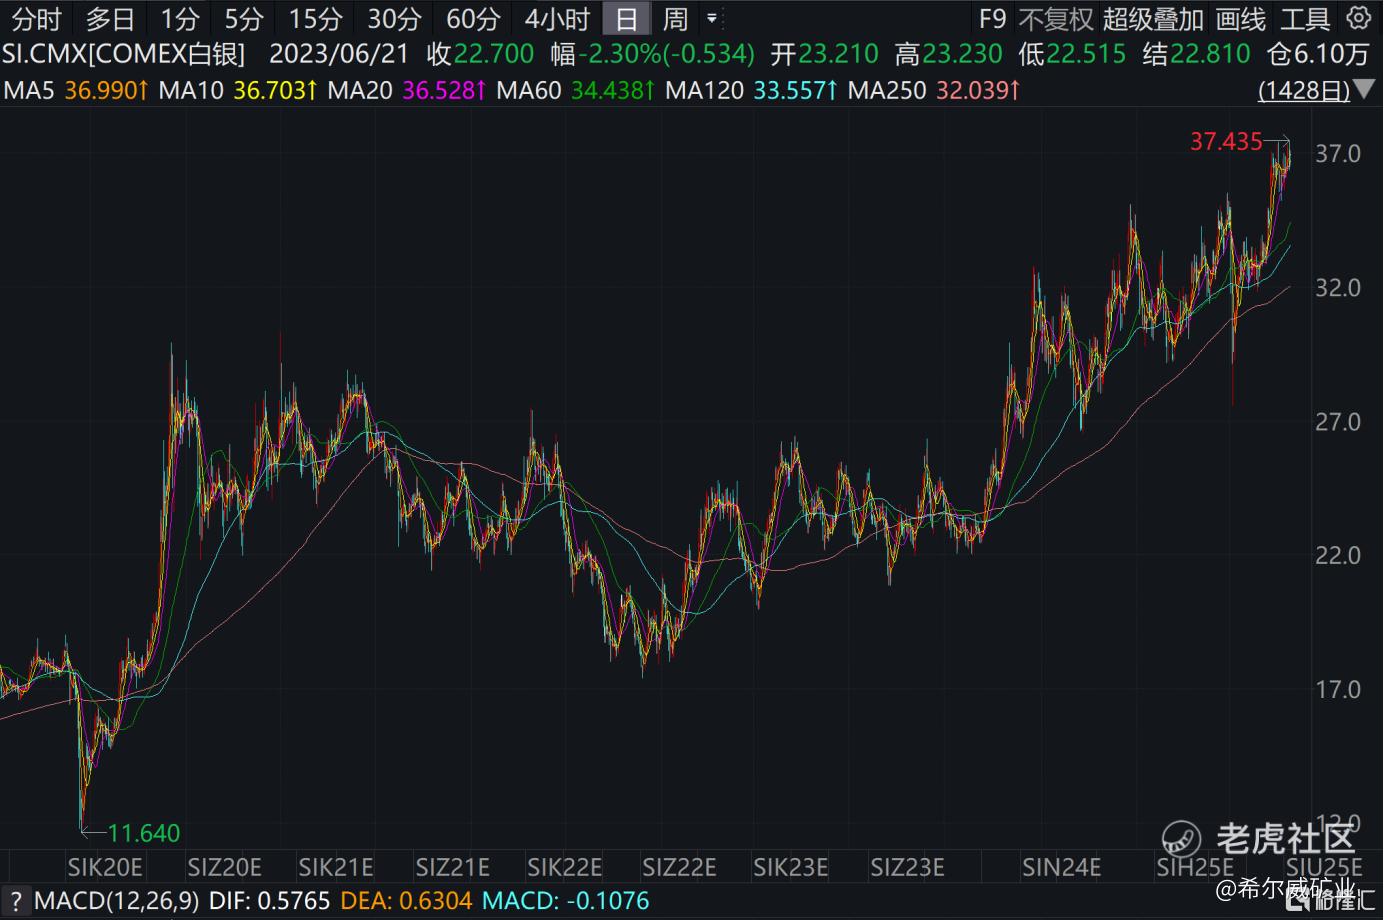Click the 22.0 price axis label
This screenshot has width=1384, height=920.
click(x=1338, y=555)
